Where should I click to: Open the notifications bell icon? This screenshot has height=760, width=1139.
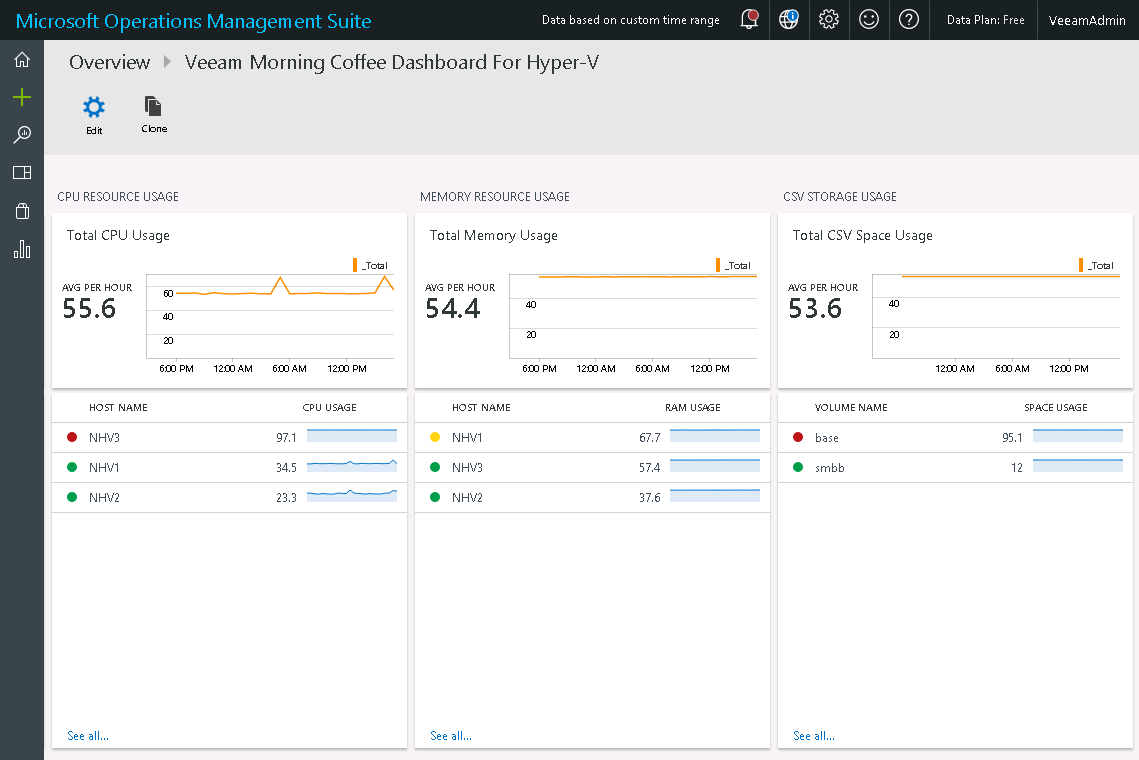coord(749,20)
